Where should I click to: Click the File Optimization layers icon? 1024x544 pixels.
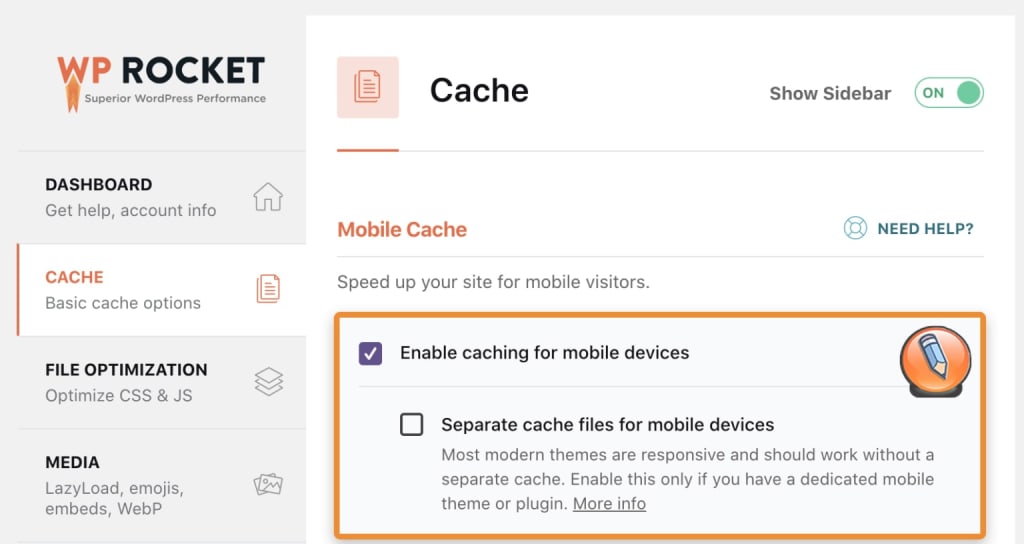point(268,381)
